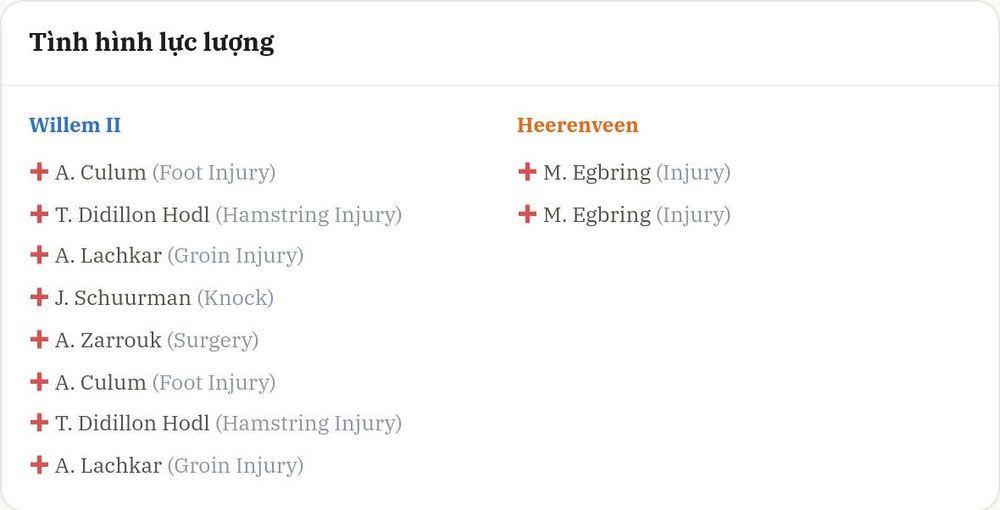1000x510 pixels.
Task: Select the red cross icon of the second A. Culum entry
Action: point(39,381)
